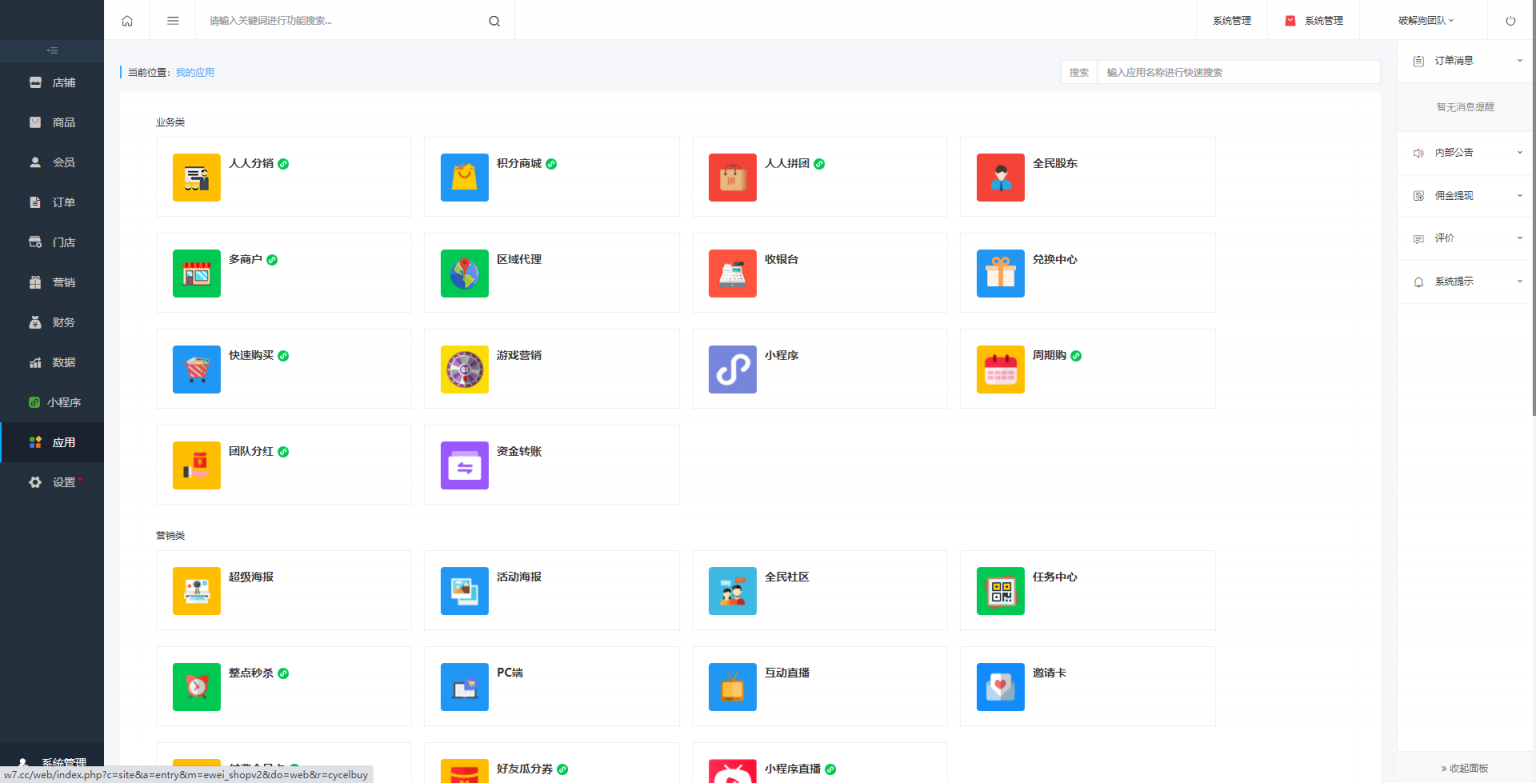Screen dimensions: 1536x783
Task: Go to 店铺 in the sidebar
Action: 52,82
